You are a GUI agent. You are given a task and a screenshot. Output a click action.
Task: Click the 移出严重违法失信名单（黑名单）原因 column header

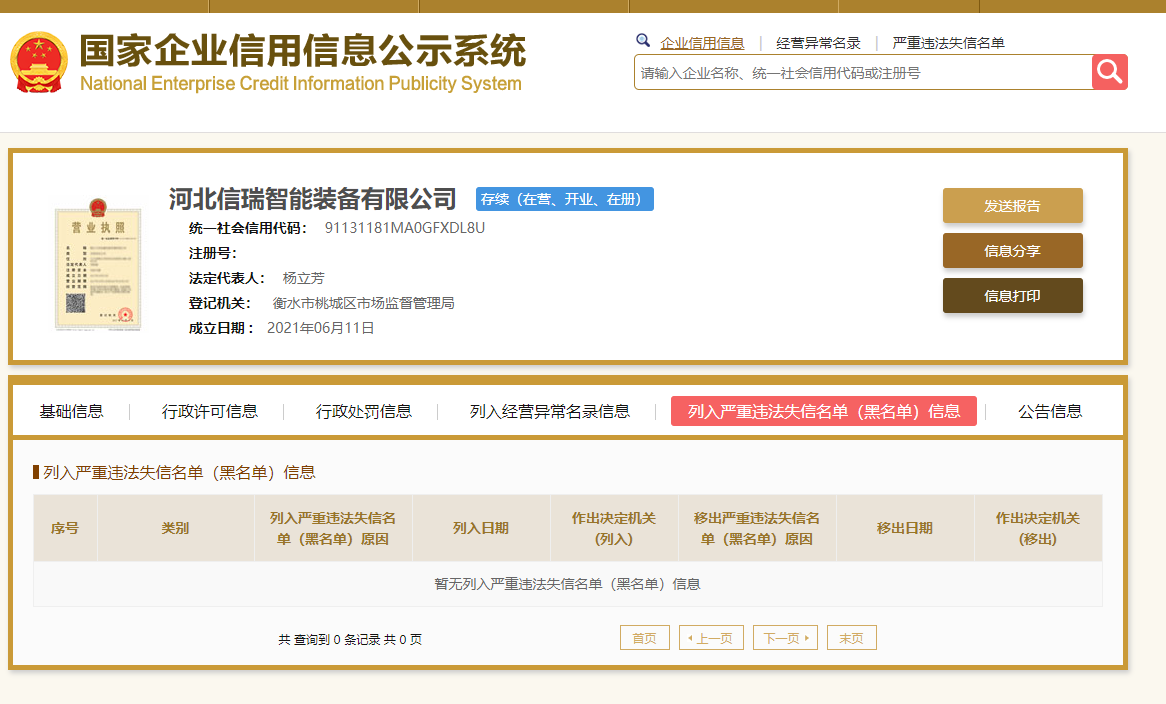(x=757, y=528)
